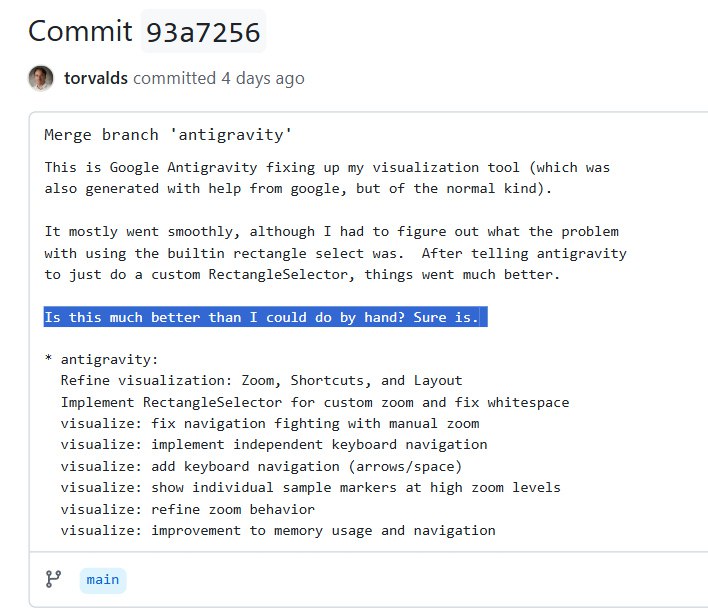Viewport: 708px width, 610px height.
Task: Click the "4 days ago" timestamp
Action: (x=262, y=78)
